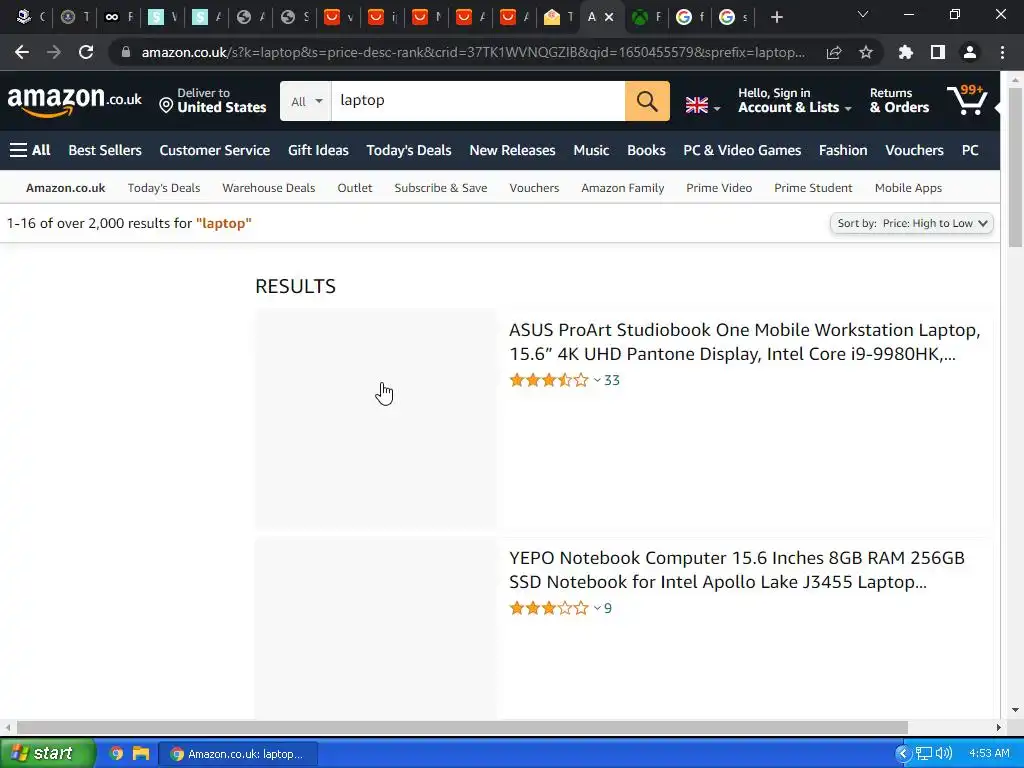Expand ASUS ProArt rating breakdown chevron

coord(597,380)
